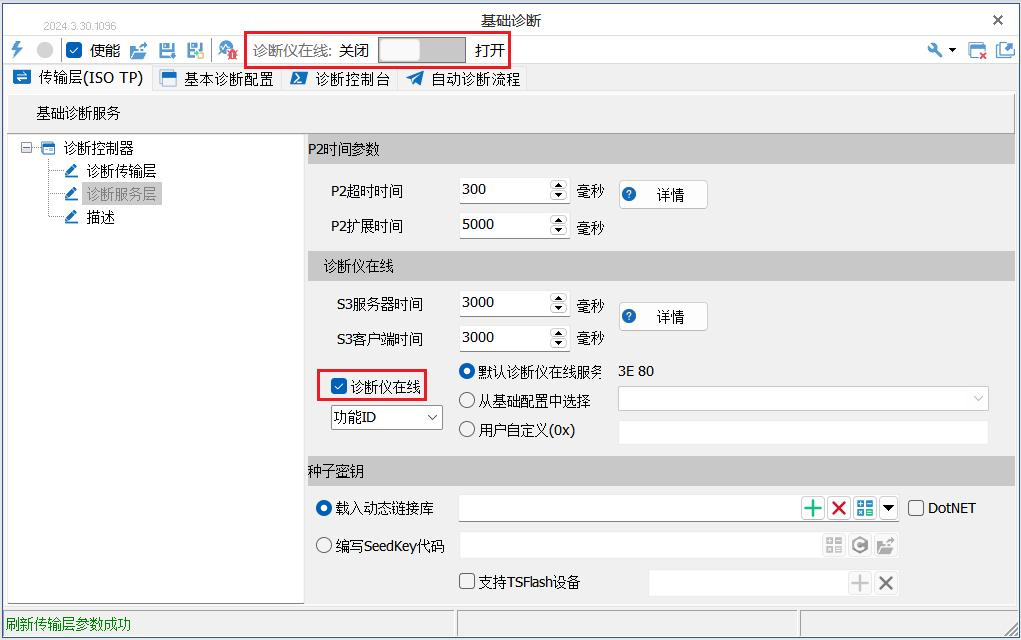Select 载入动态链接库 radio button
Viewport: 1021px width, 640px height.
(324, 508)
